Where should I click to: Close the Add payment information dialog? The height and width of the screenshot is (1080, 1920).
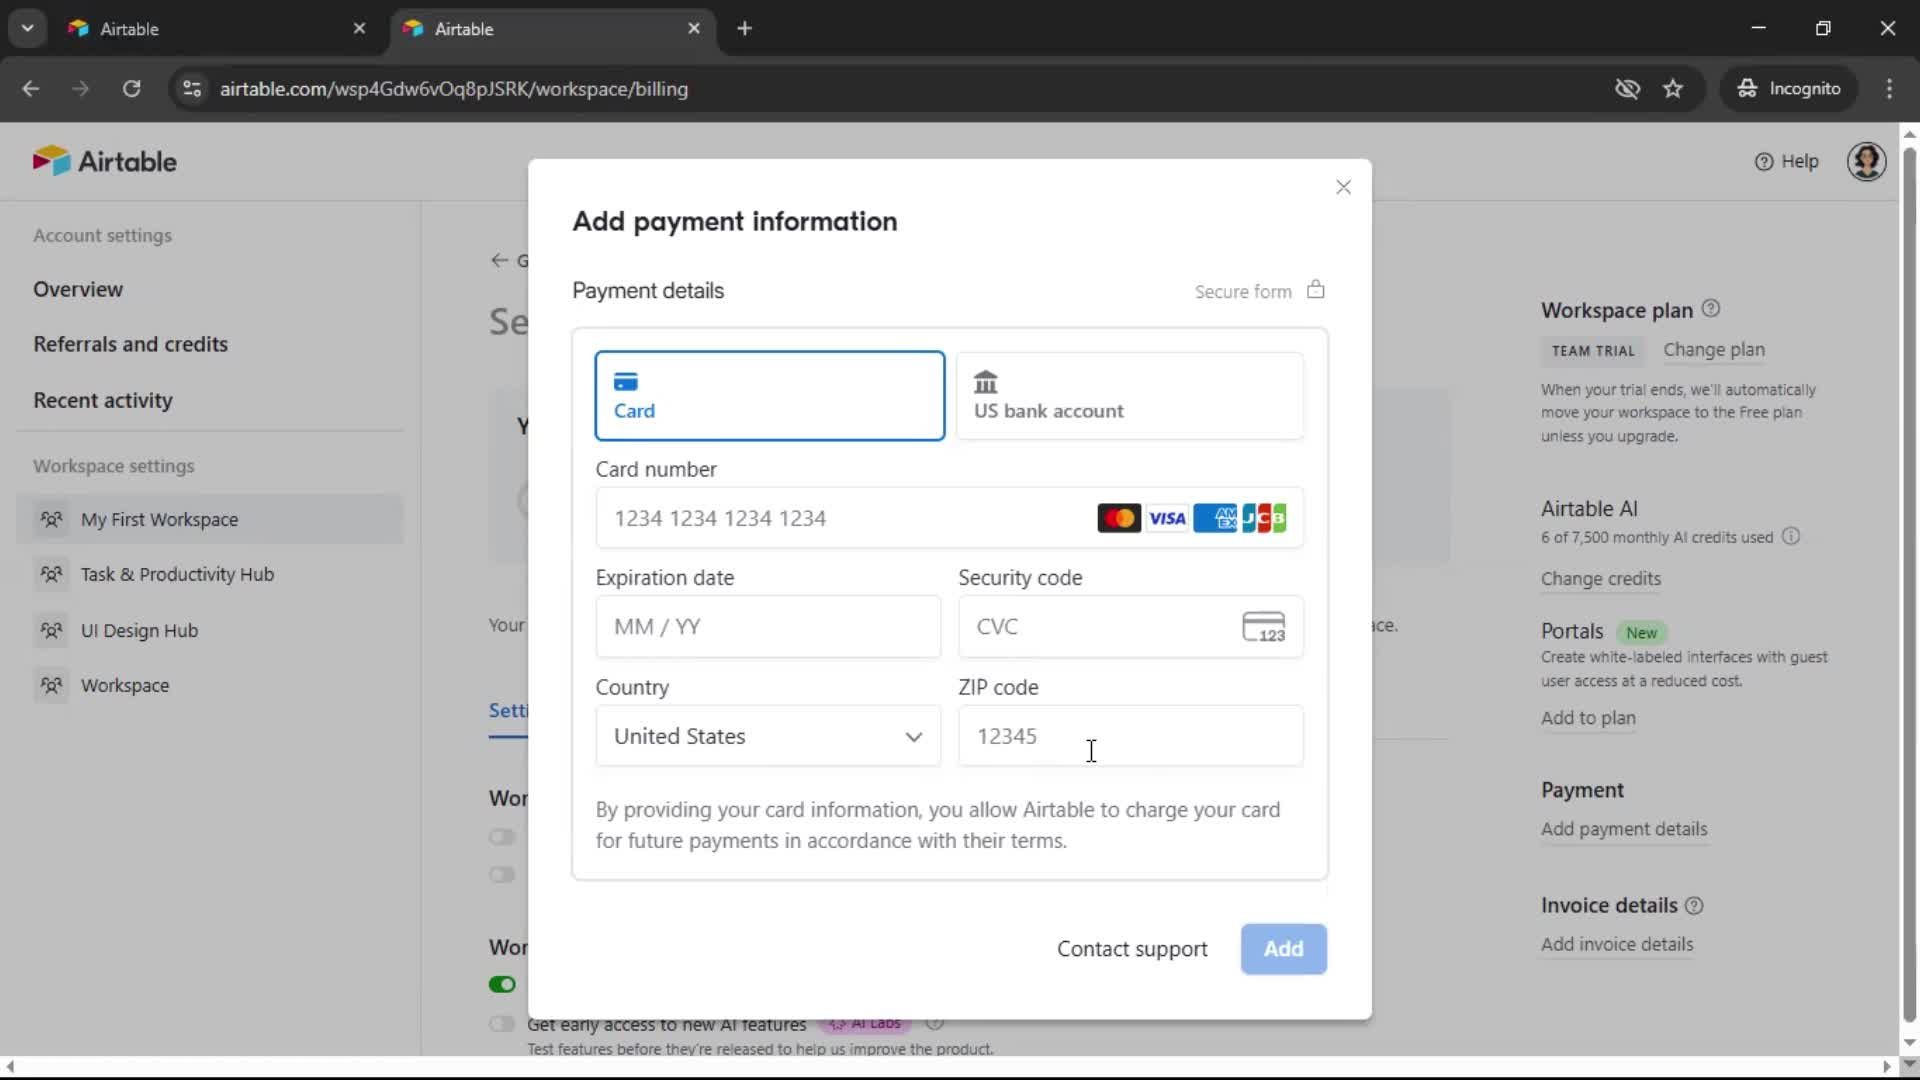coord(1343,187)
